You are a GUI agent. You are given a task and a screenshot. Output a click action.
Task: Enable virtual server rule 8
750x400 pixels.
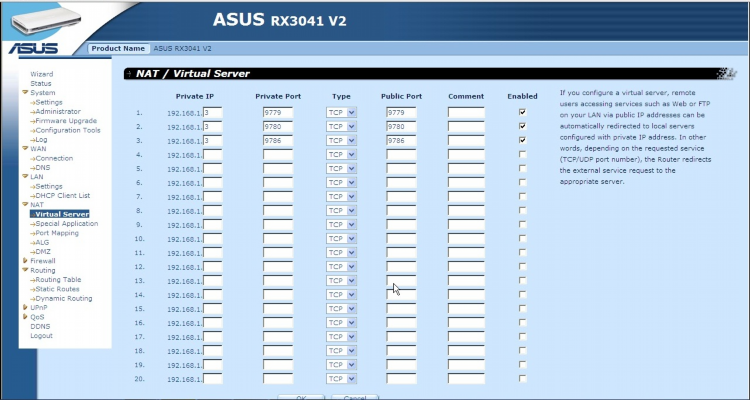pos(522,211)
